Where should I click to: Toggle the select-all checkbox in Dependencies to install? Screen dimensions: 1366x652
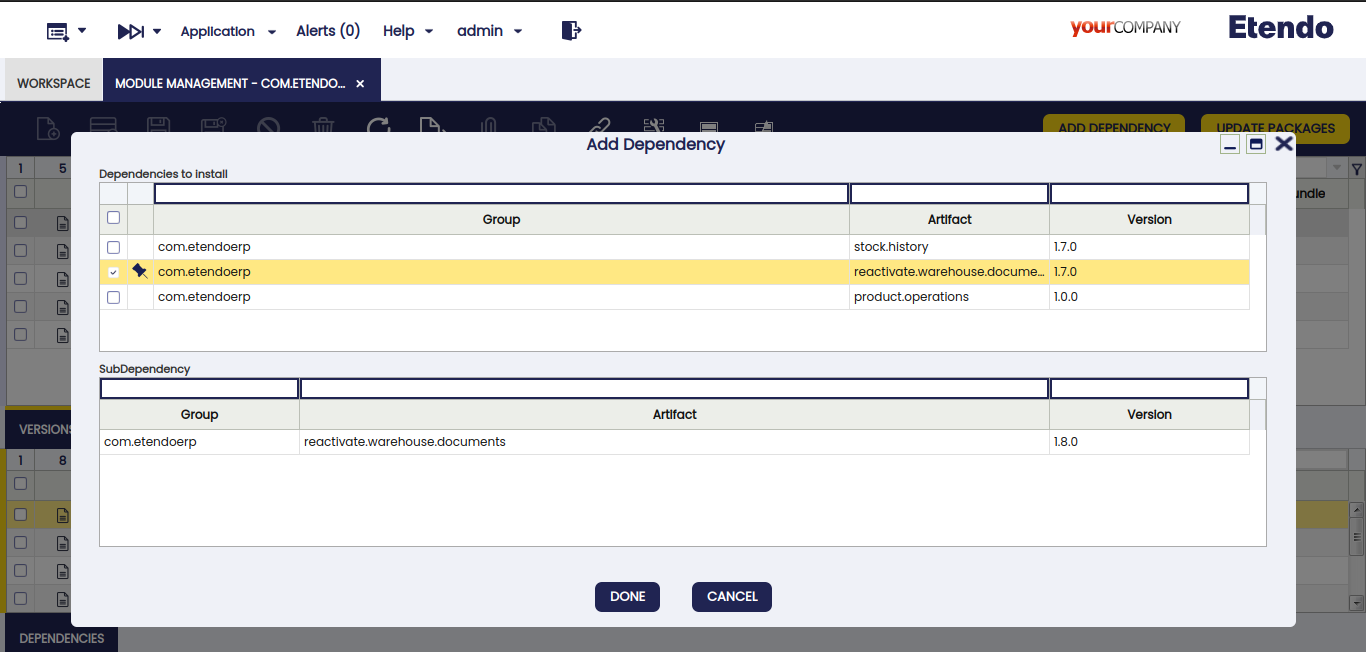[113, 218]
